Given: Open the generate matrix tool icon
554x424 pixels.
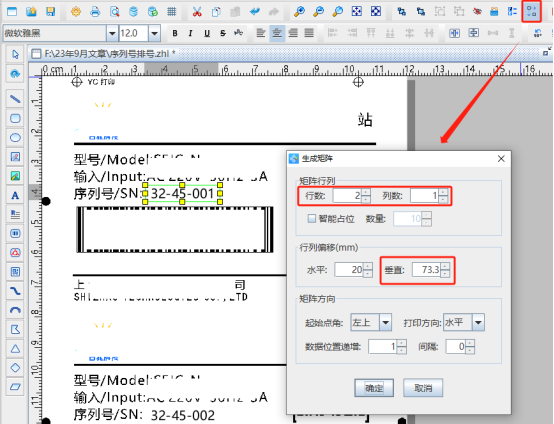Looking at the screenshot, I should point(531,11).
